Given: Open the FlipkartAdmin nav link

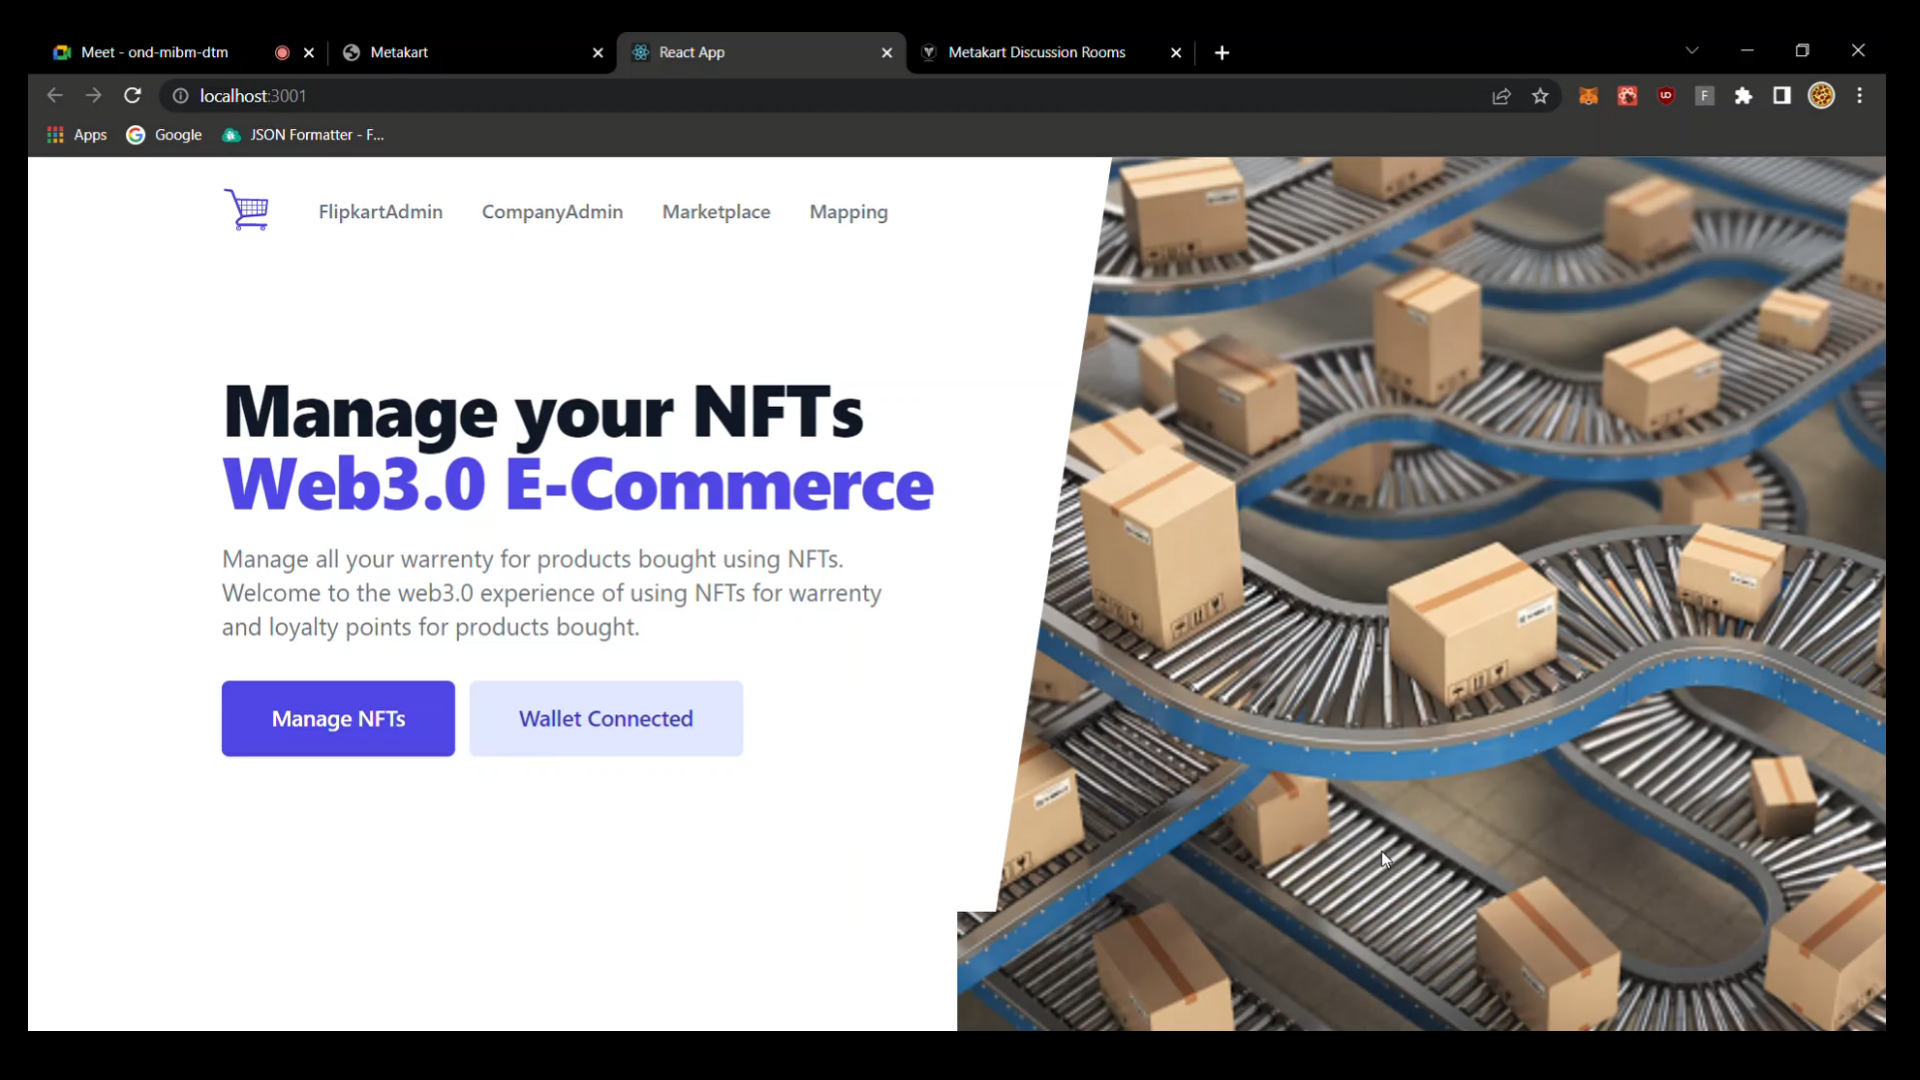Looking at the screenshot, I should [380, 212].
